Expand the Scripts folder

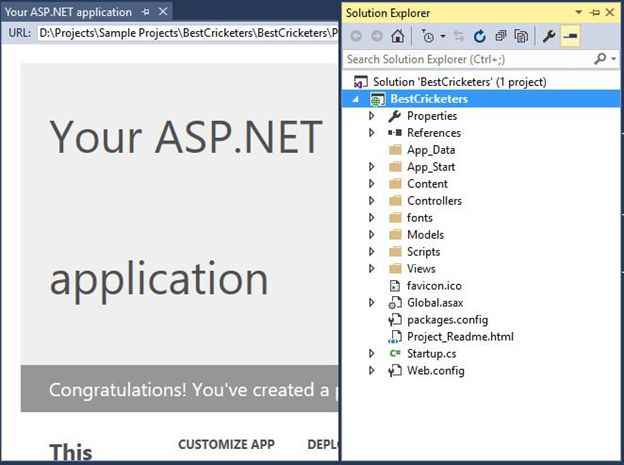coord(371,251)
